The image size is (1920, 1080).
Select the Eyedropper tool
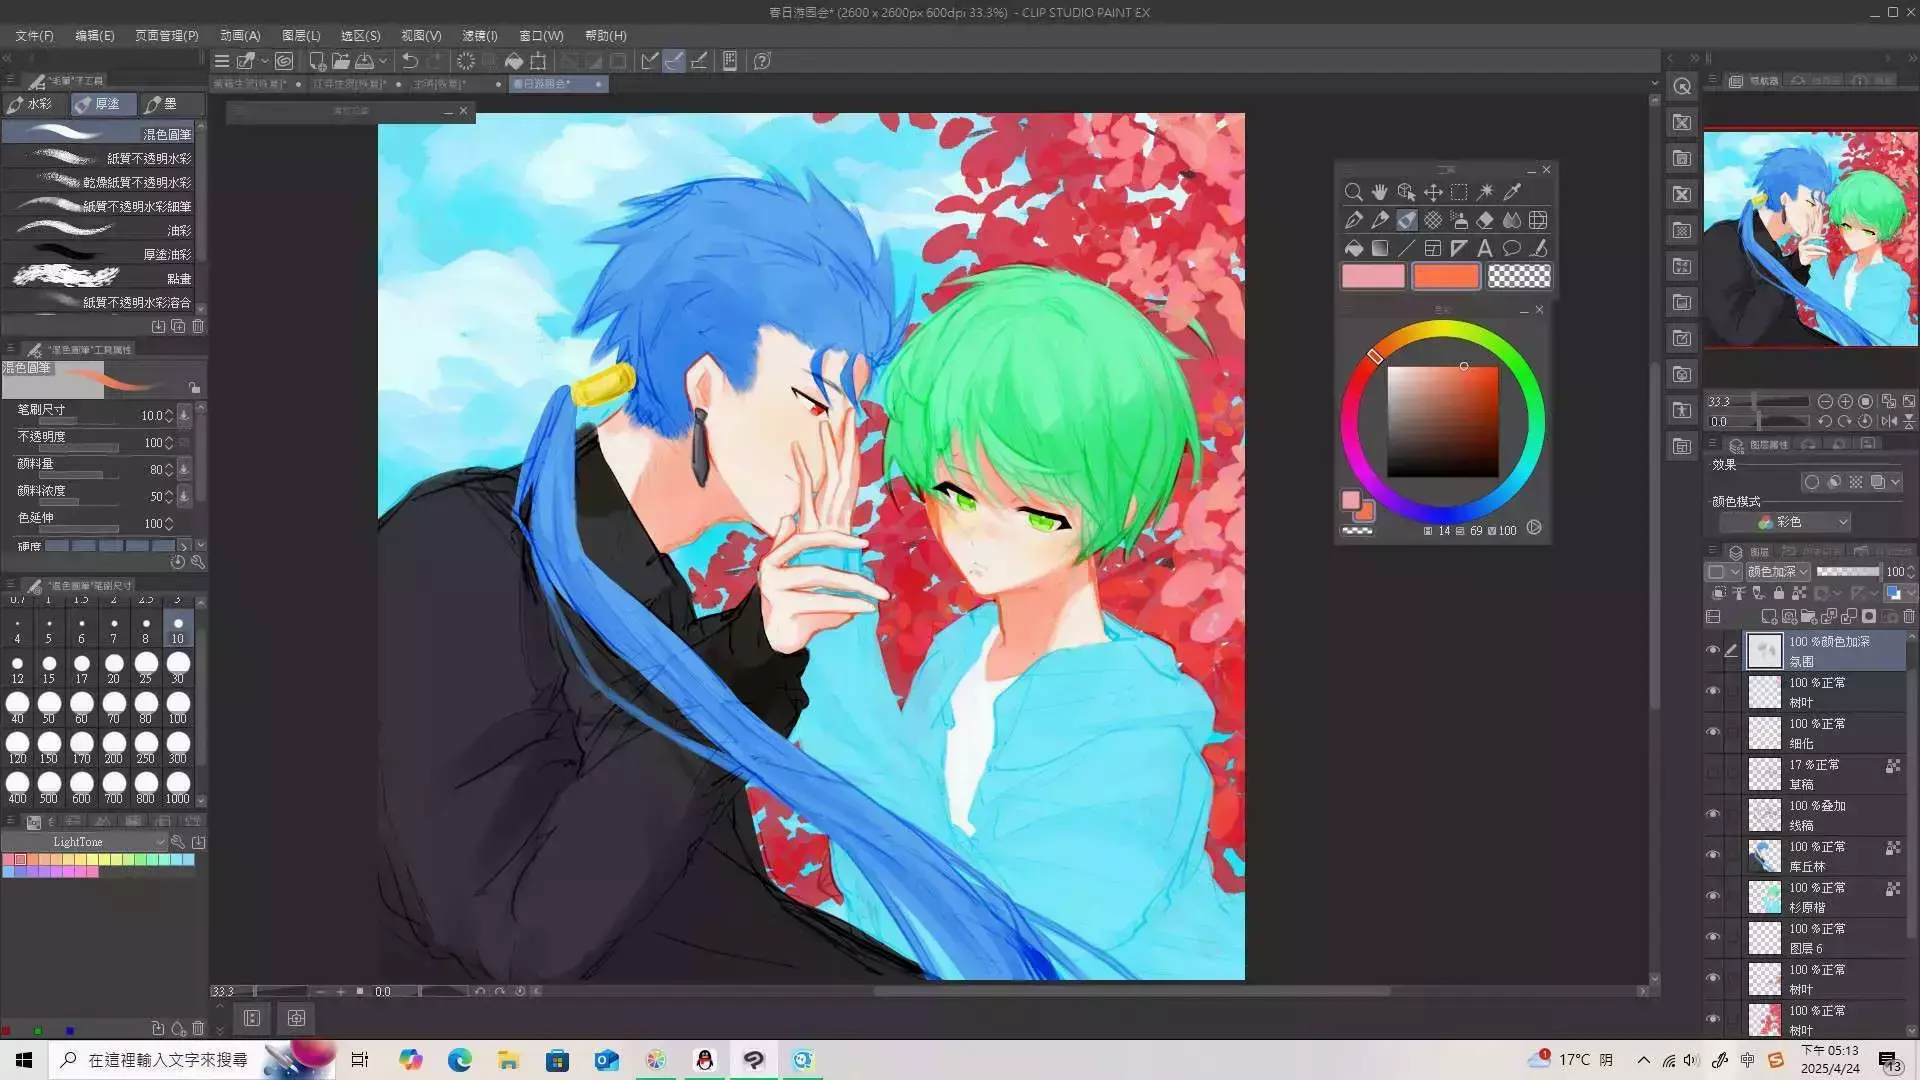pos(1512,192)
